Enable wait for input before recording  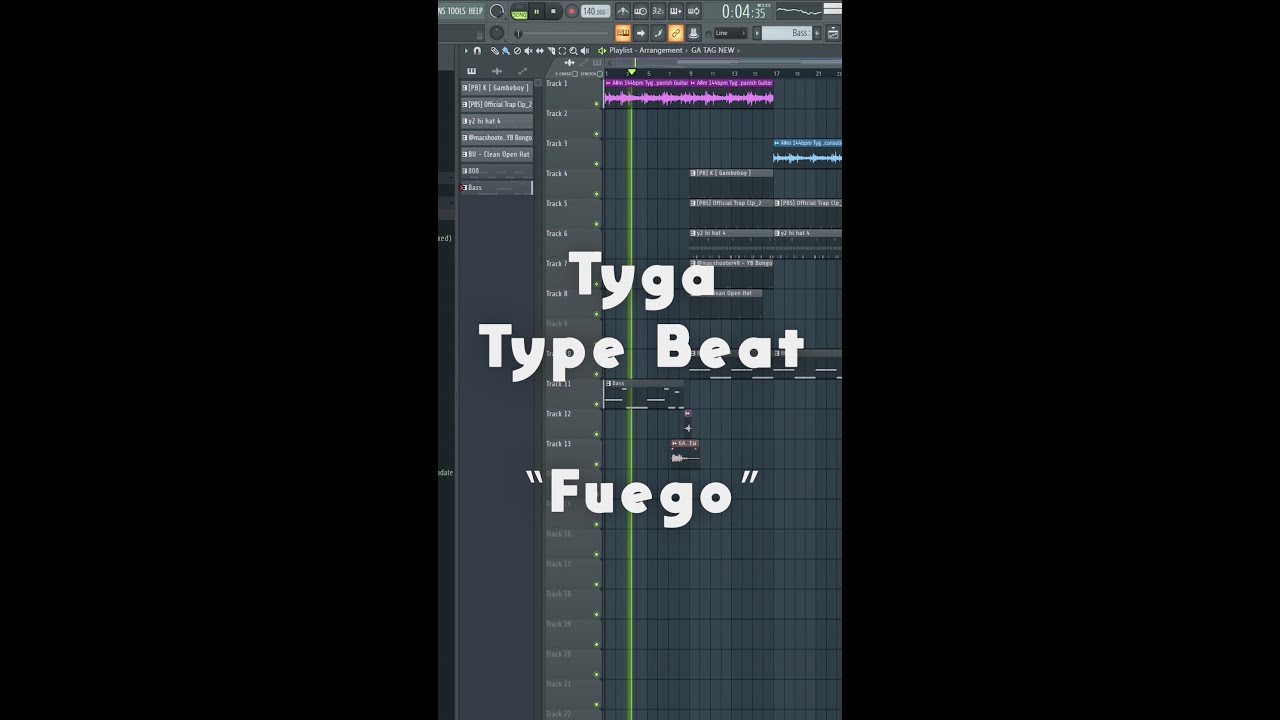click(640, 11)
